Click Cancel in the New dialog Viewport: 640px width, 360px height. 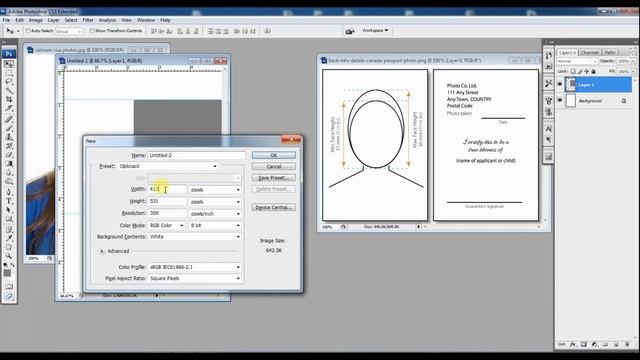(x=273, y=166)
